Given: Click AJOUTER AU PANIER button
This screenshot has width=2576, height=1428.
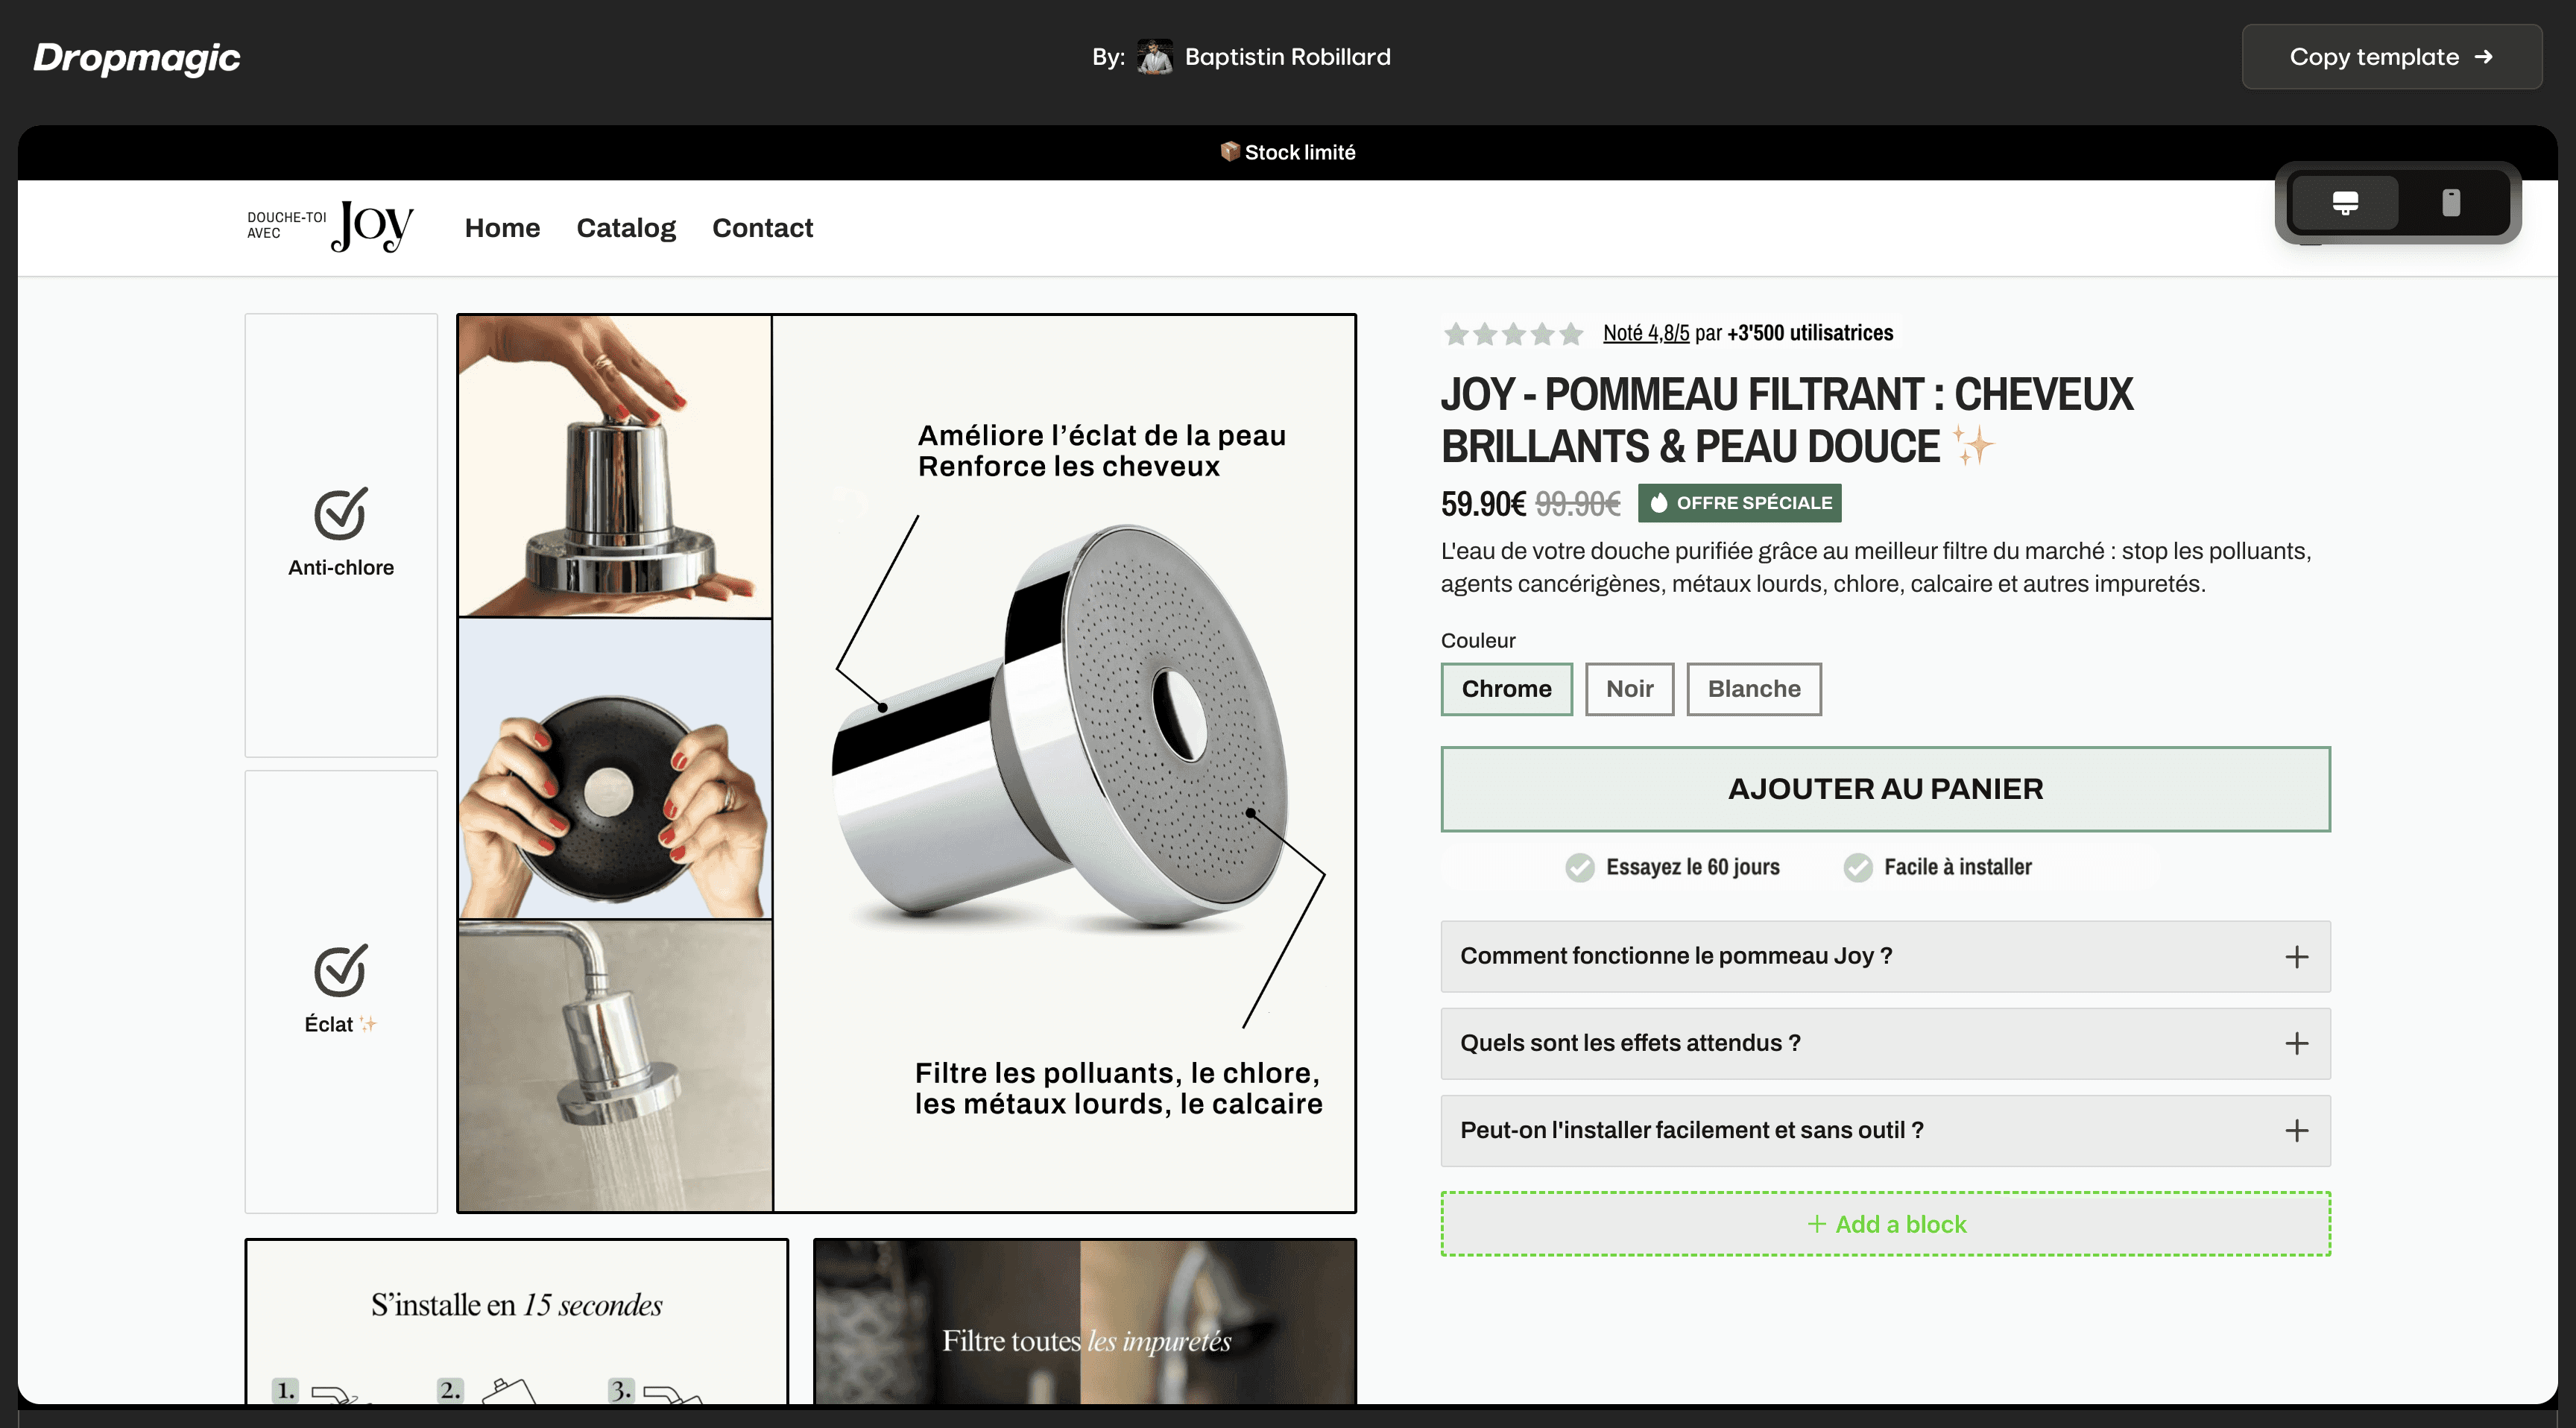Looking at the screenshot, I should (x=1884, y=789).
